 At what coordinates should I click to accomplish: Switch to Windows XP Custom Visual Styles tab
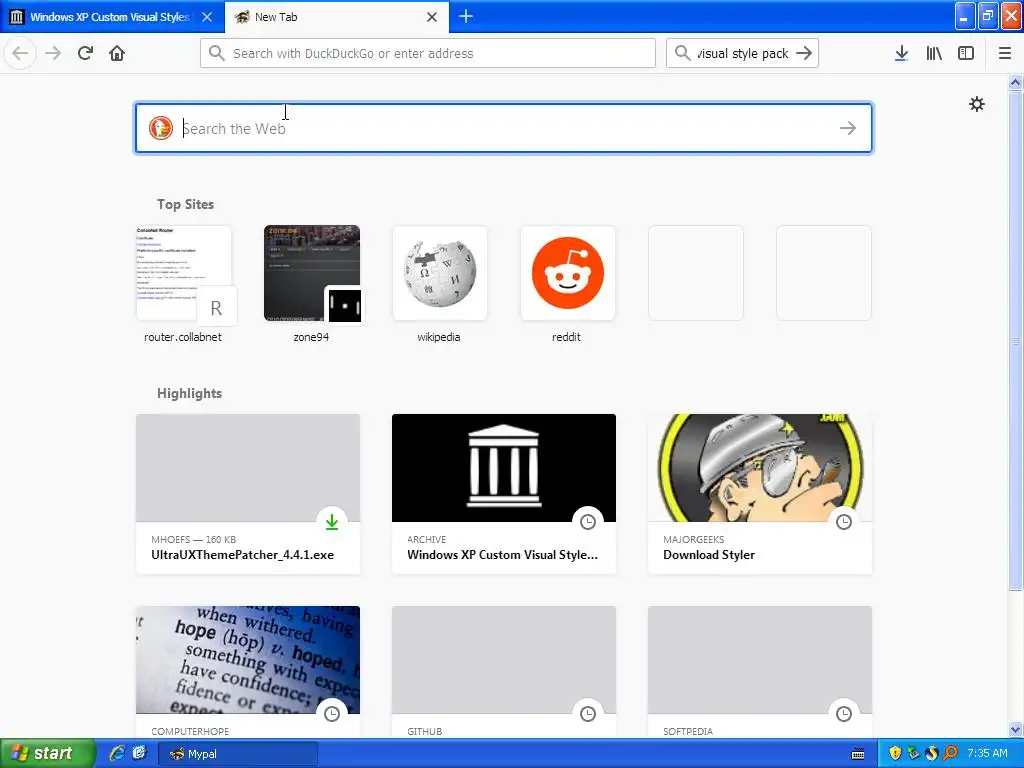coord(112,17)
